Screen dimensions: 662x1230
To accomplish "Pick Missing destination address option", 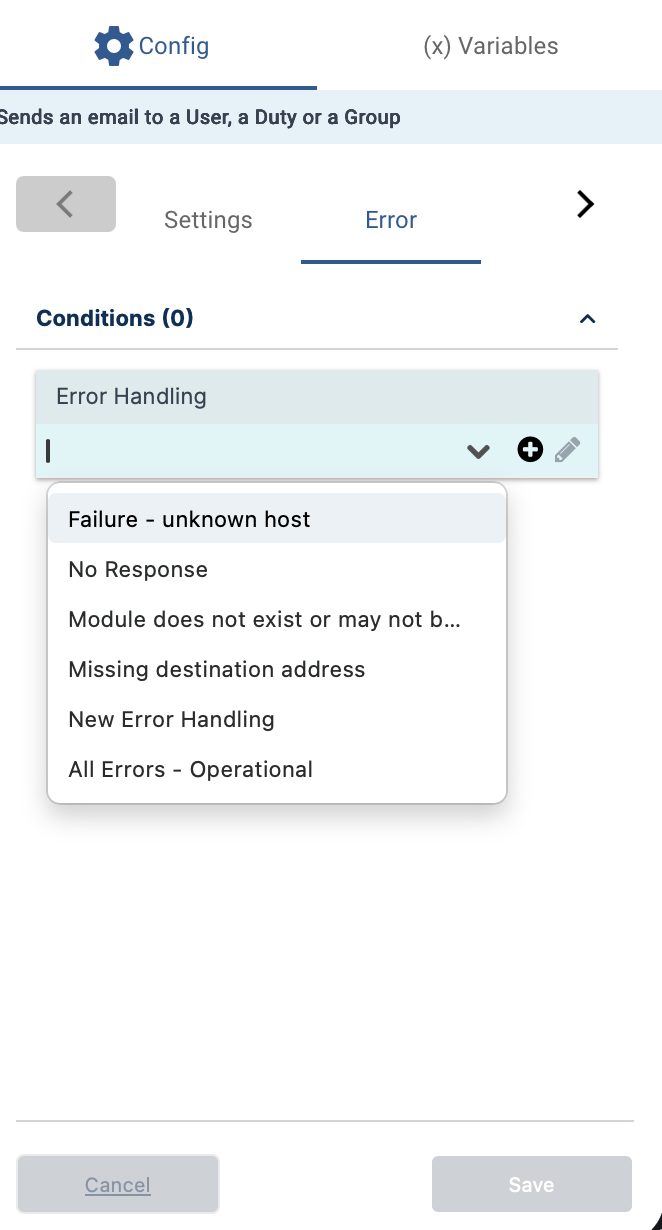I will click(x=217, y=669).
